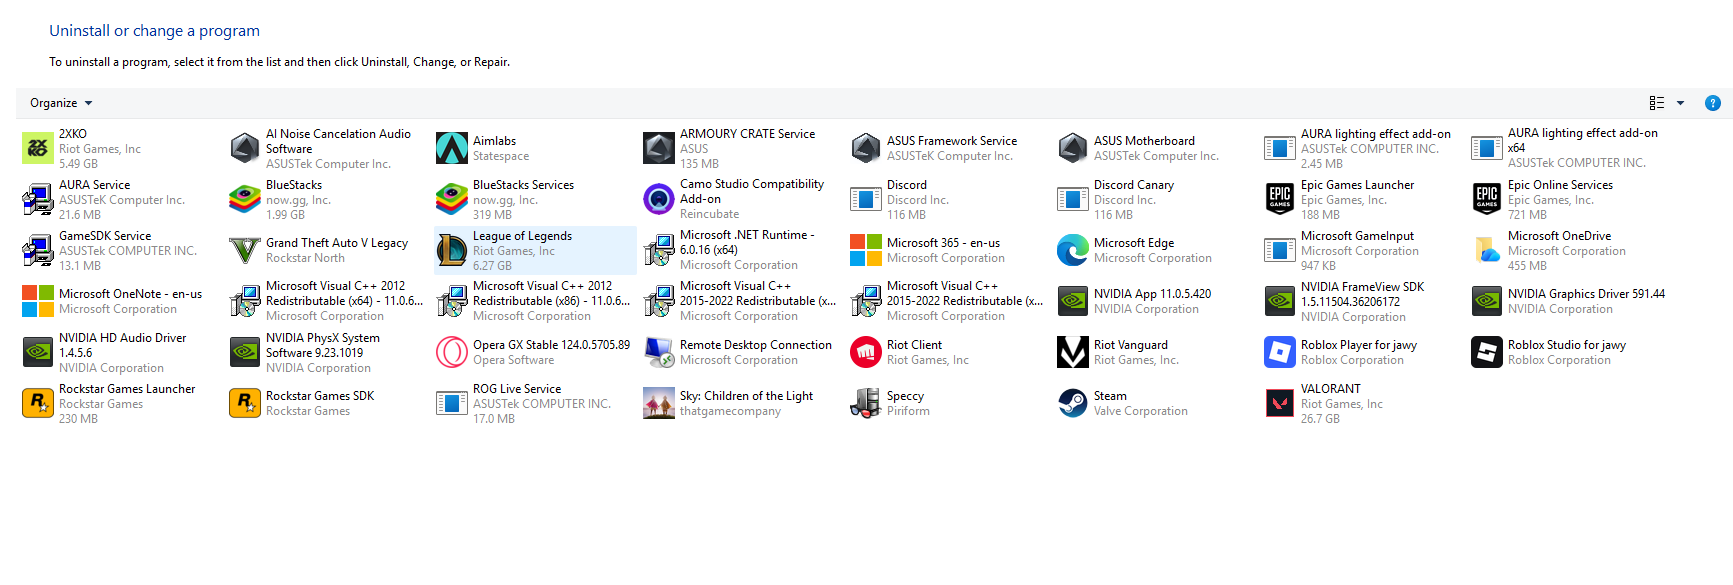
Task: Click the Microsoft GameInput entry name
Action: [x=1357, y=236]
